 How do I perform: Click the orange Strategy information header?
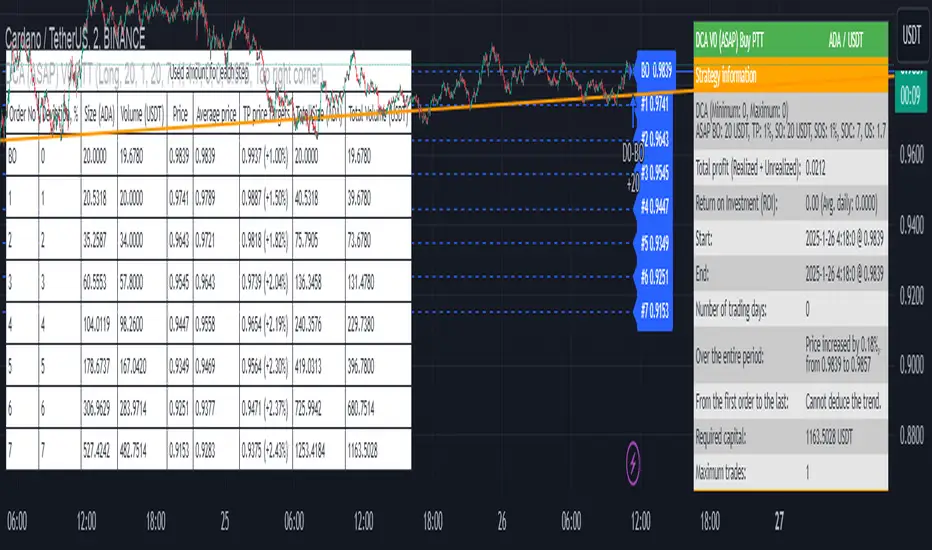(789, 76)
